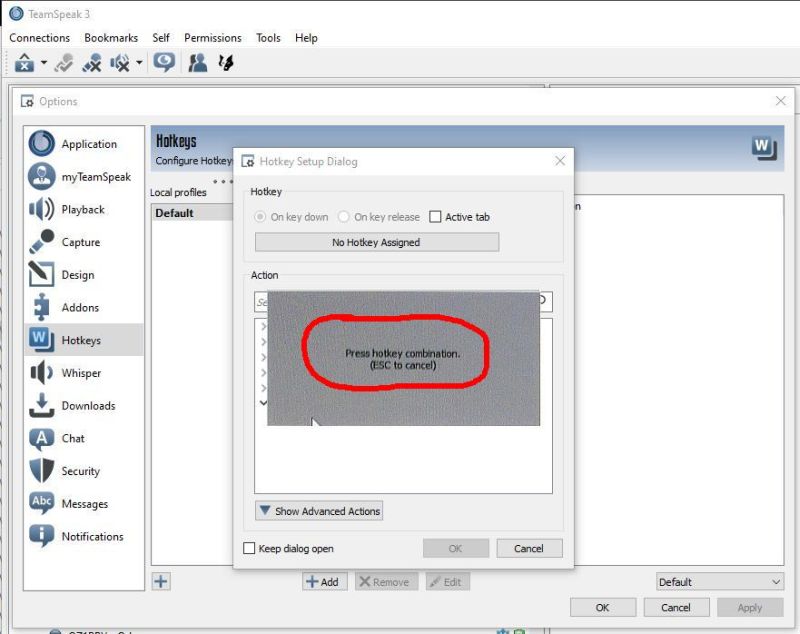Click Apply in the Options window
Viewport: 800px width, 634px height.
click(750, 607)
